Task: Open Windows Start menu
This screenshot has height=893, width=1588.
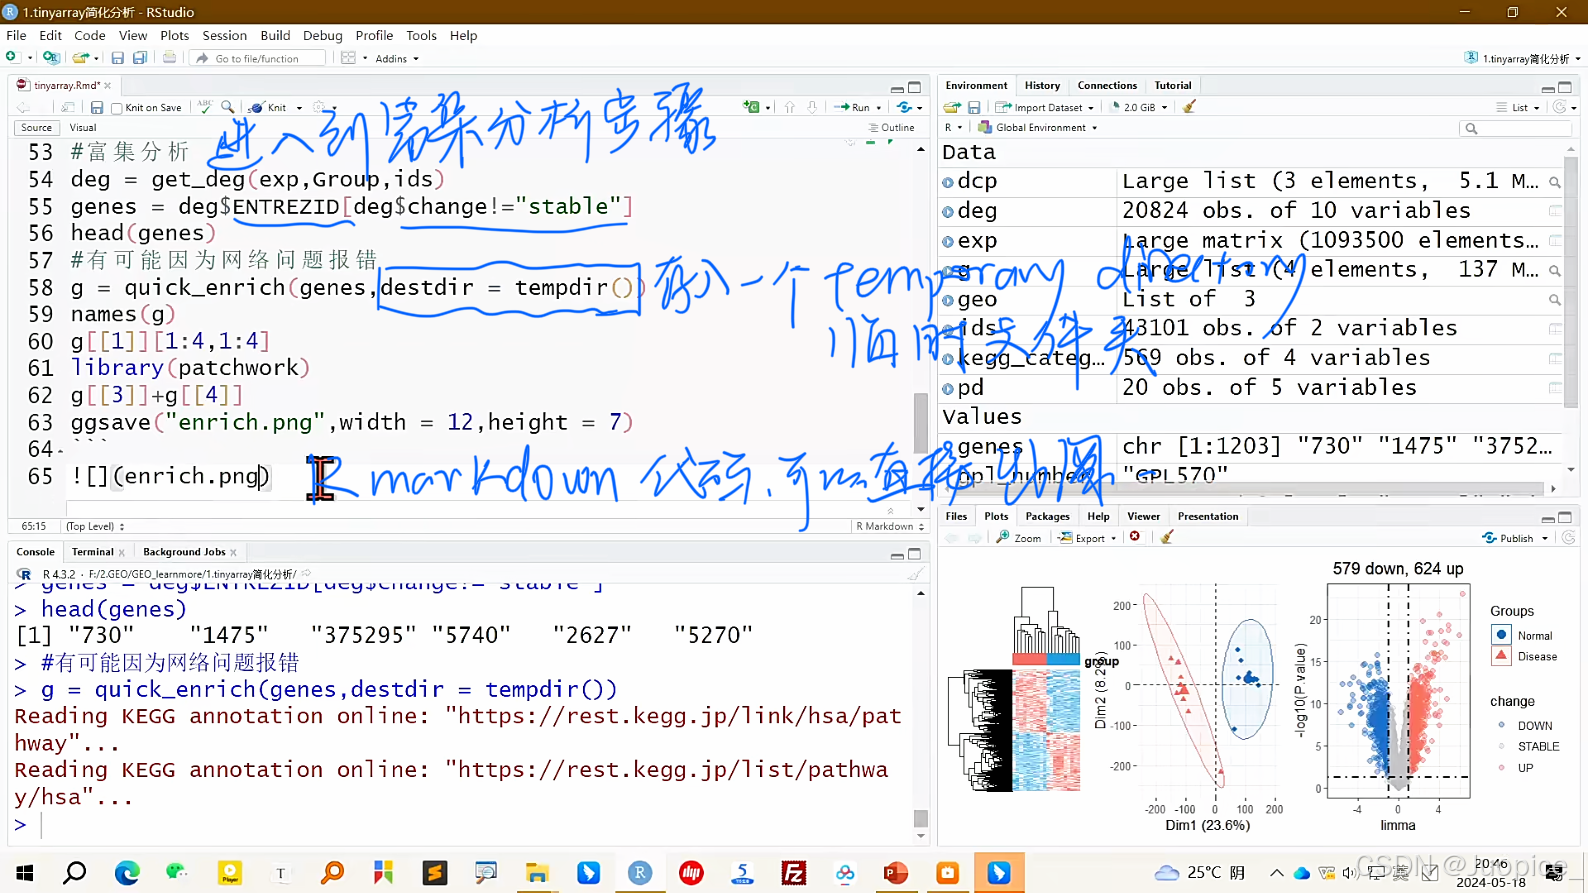Action: 25,873
